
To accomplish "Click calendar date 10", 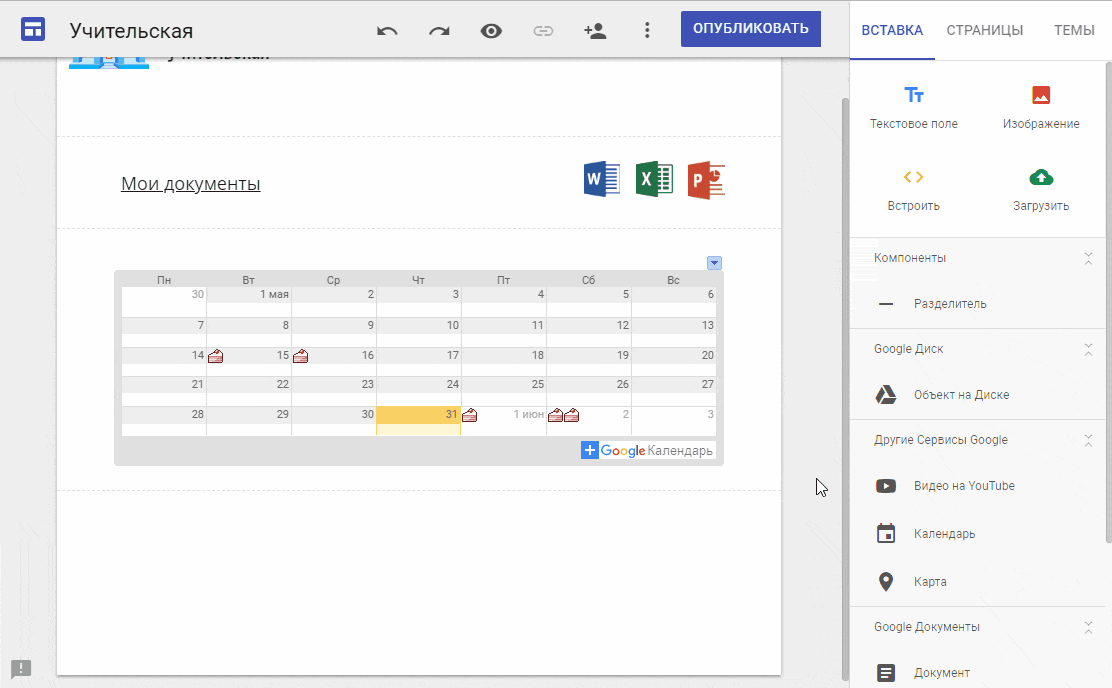I will [x=418, y=332].
